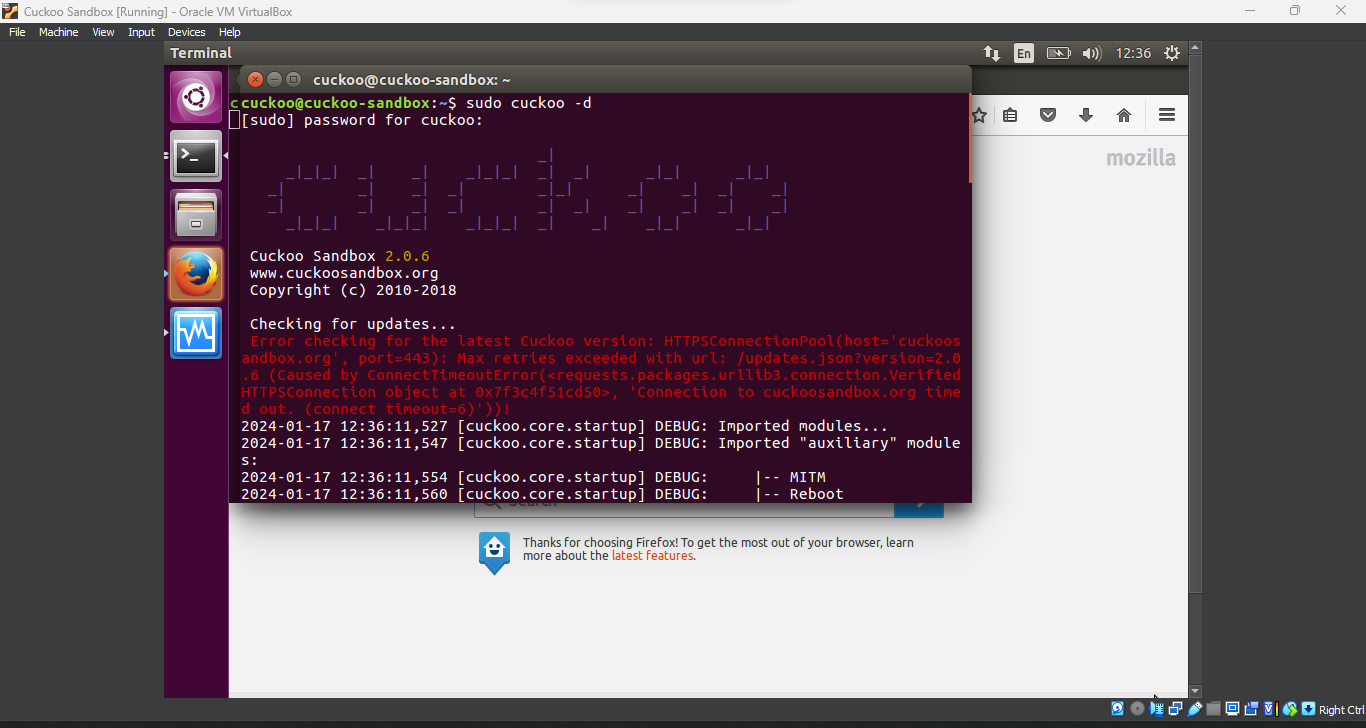1366x728 pixels.
Task: Click the network adapters status icon
Action: (1176, 709)
